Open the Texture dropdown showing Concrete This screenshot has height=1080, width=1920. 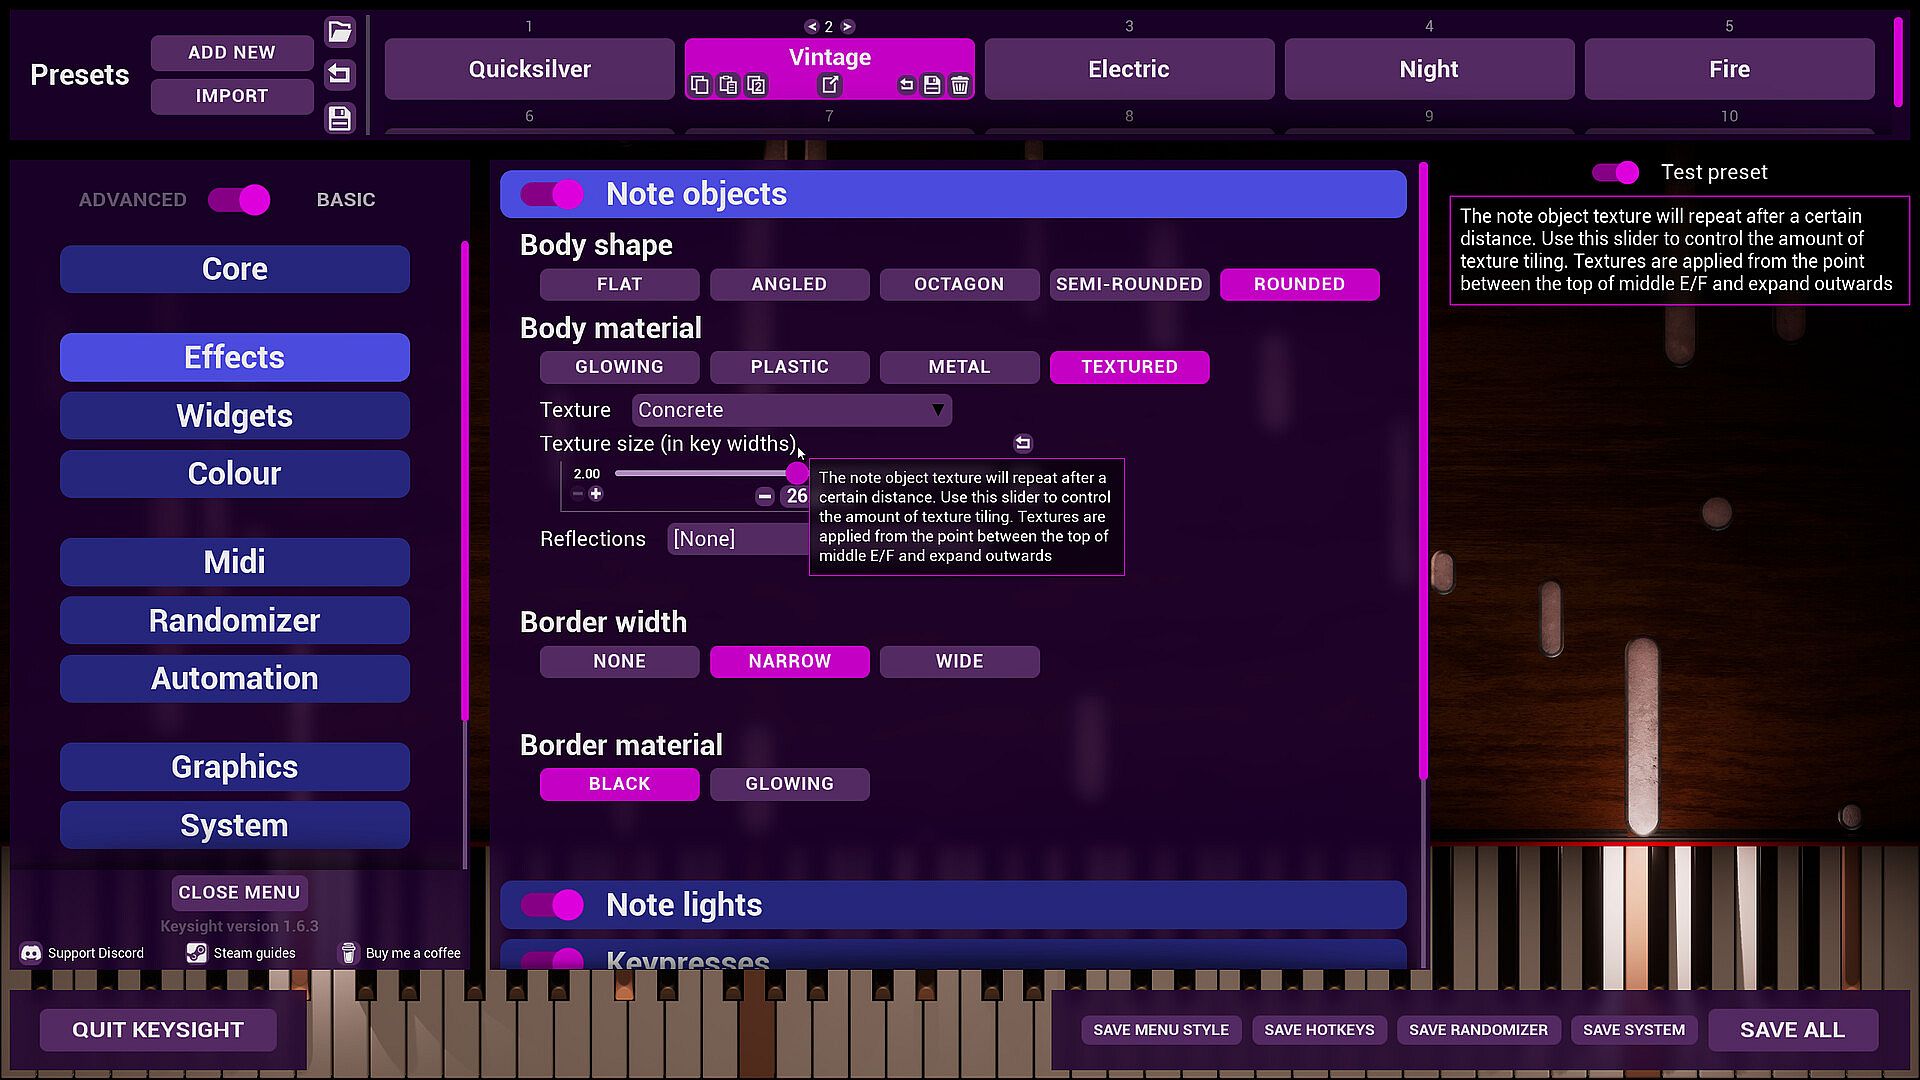click(791, 410)
